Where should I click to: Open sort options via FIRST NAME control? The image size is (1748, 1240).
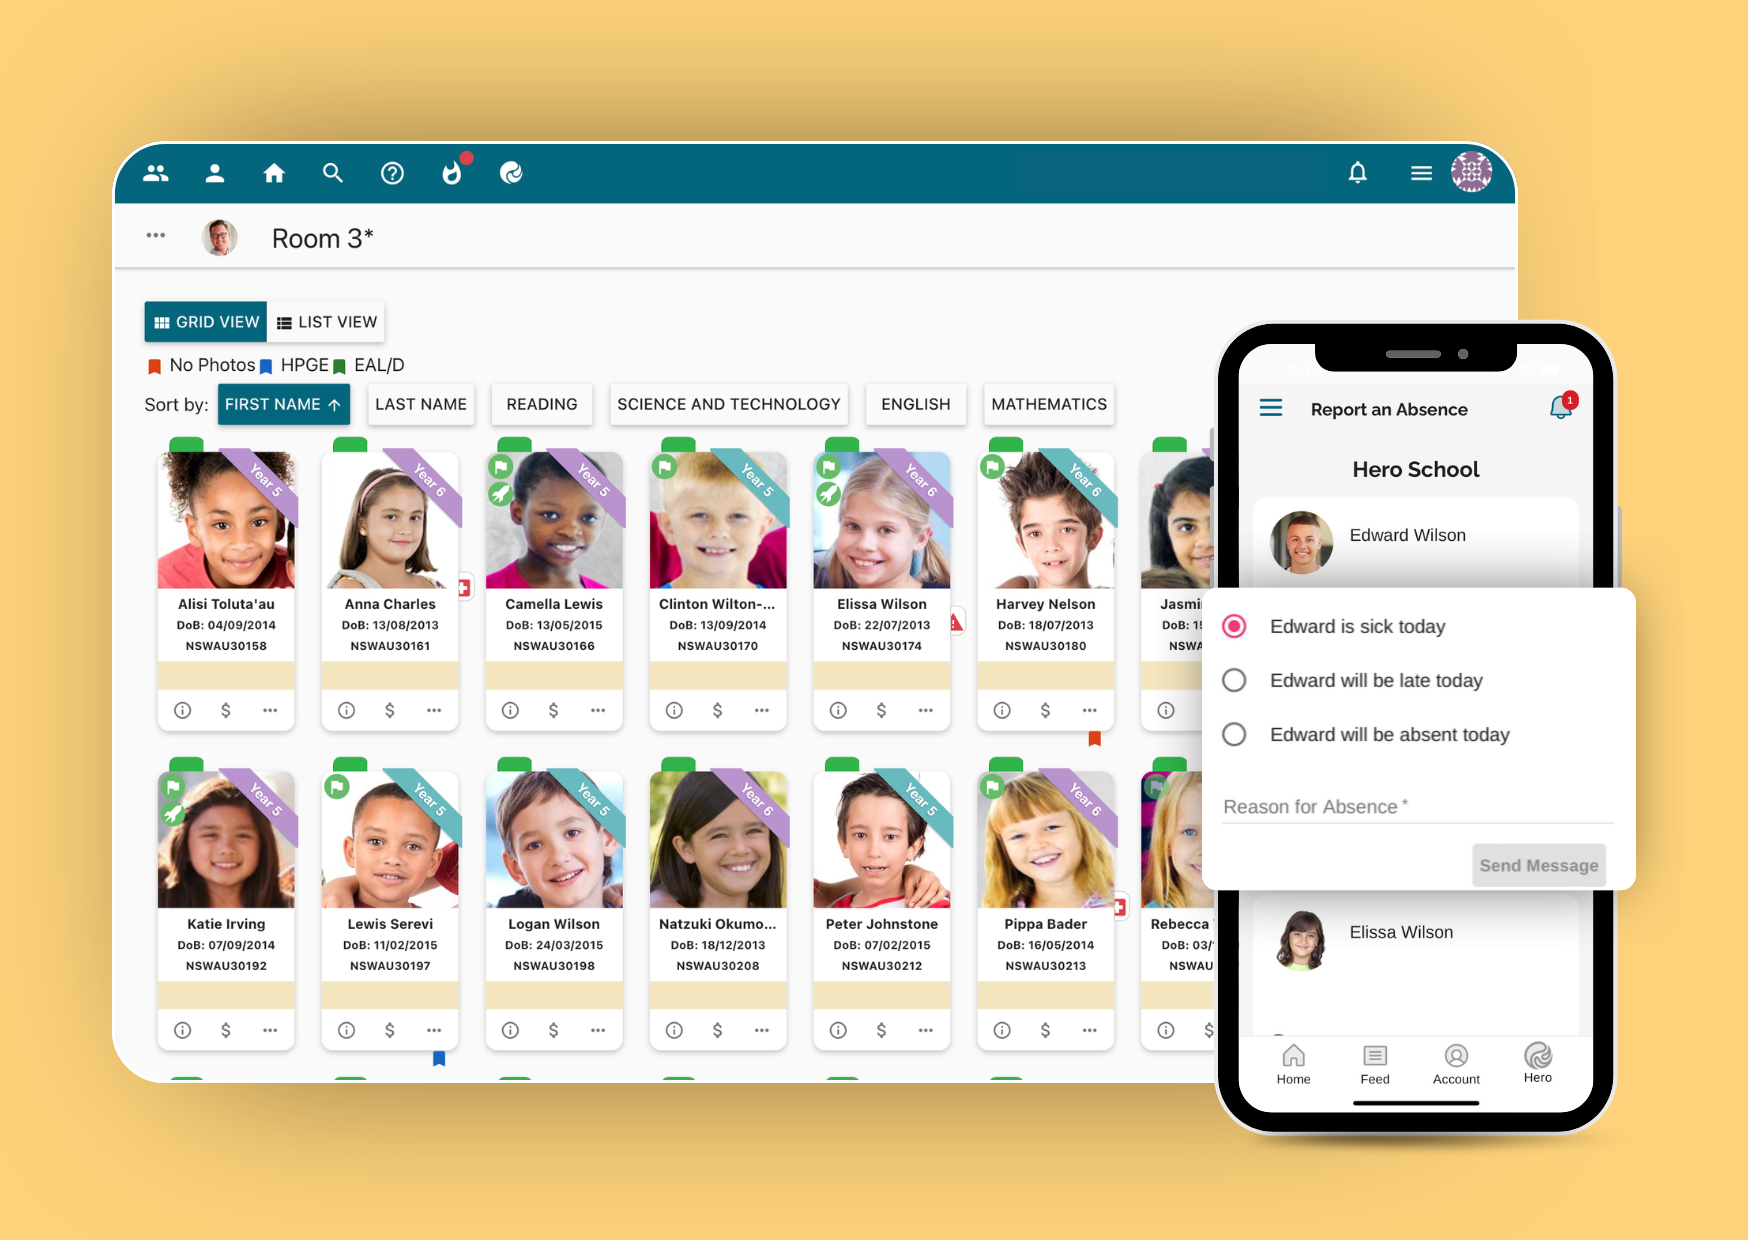click(x=283, y=404)
